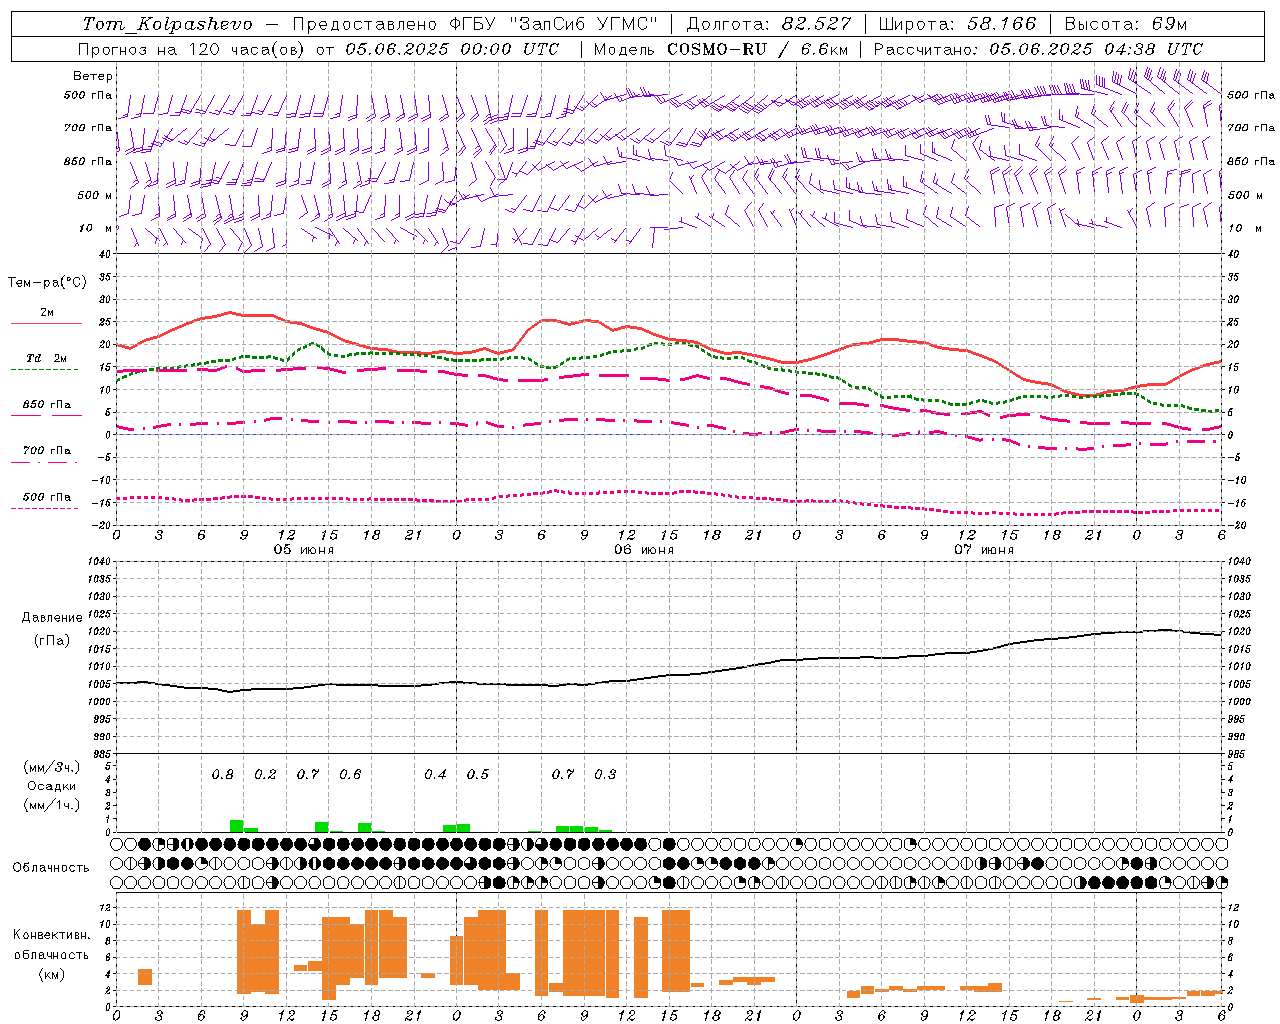The image size is (1280, 1024).
Task: Click the 'Ветер' wind panel label
Action: (93, 76)
